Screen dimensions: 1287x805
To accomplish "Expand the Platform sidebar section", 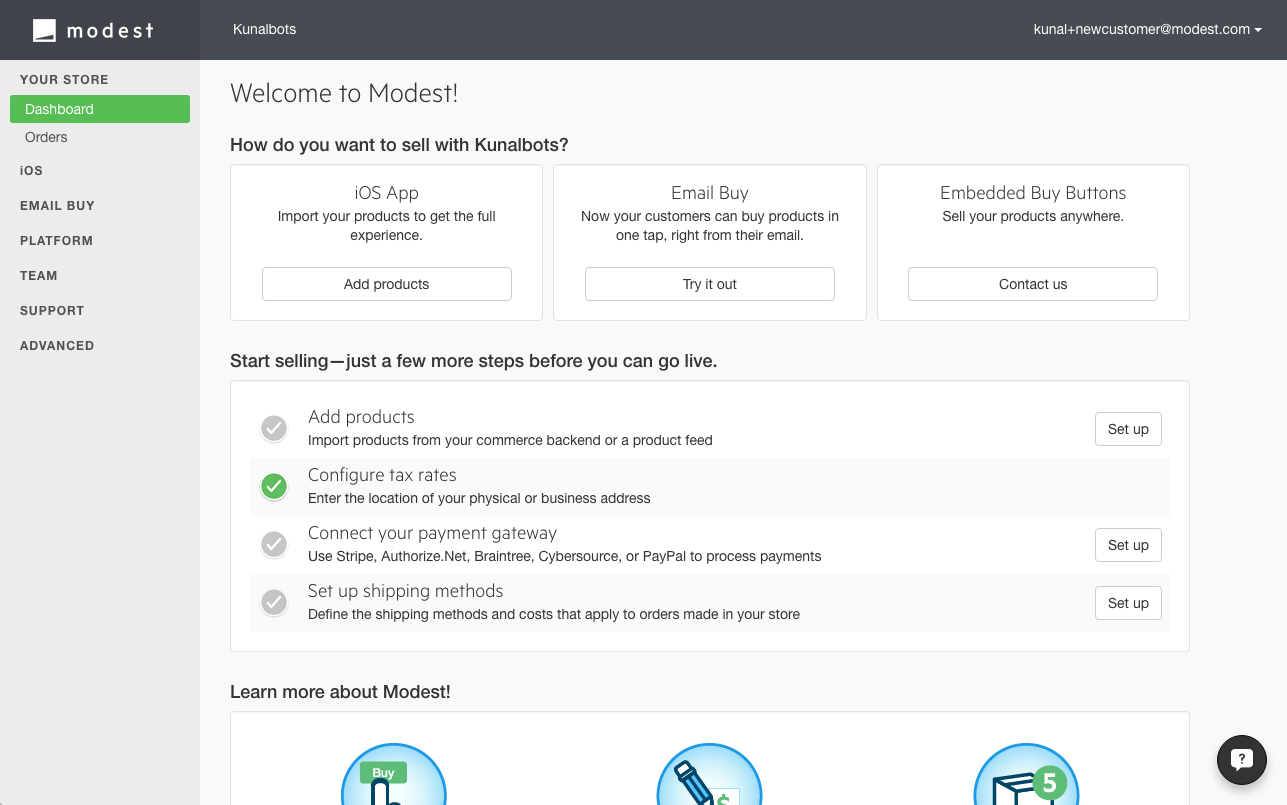I will (56, 241).
